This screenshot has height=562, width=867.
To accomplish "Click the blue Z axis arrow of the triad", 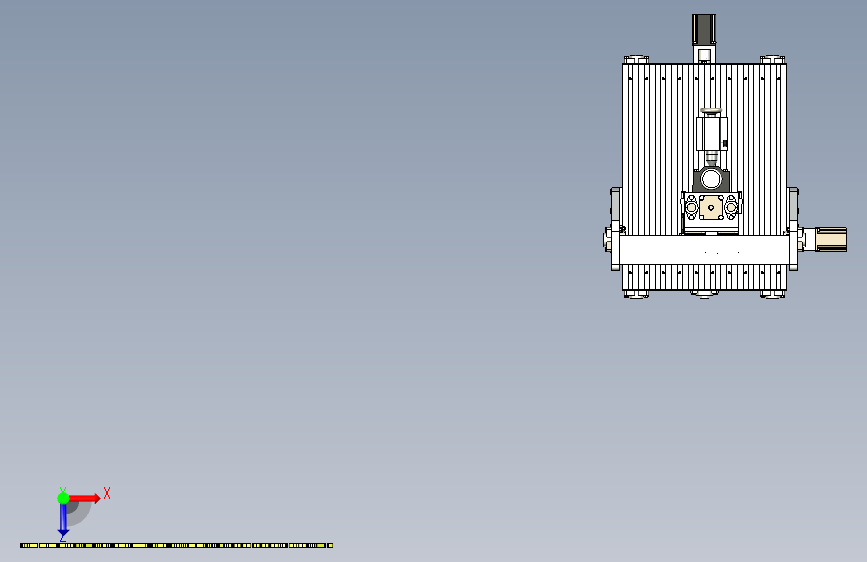I will point(63,520).
